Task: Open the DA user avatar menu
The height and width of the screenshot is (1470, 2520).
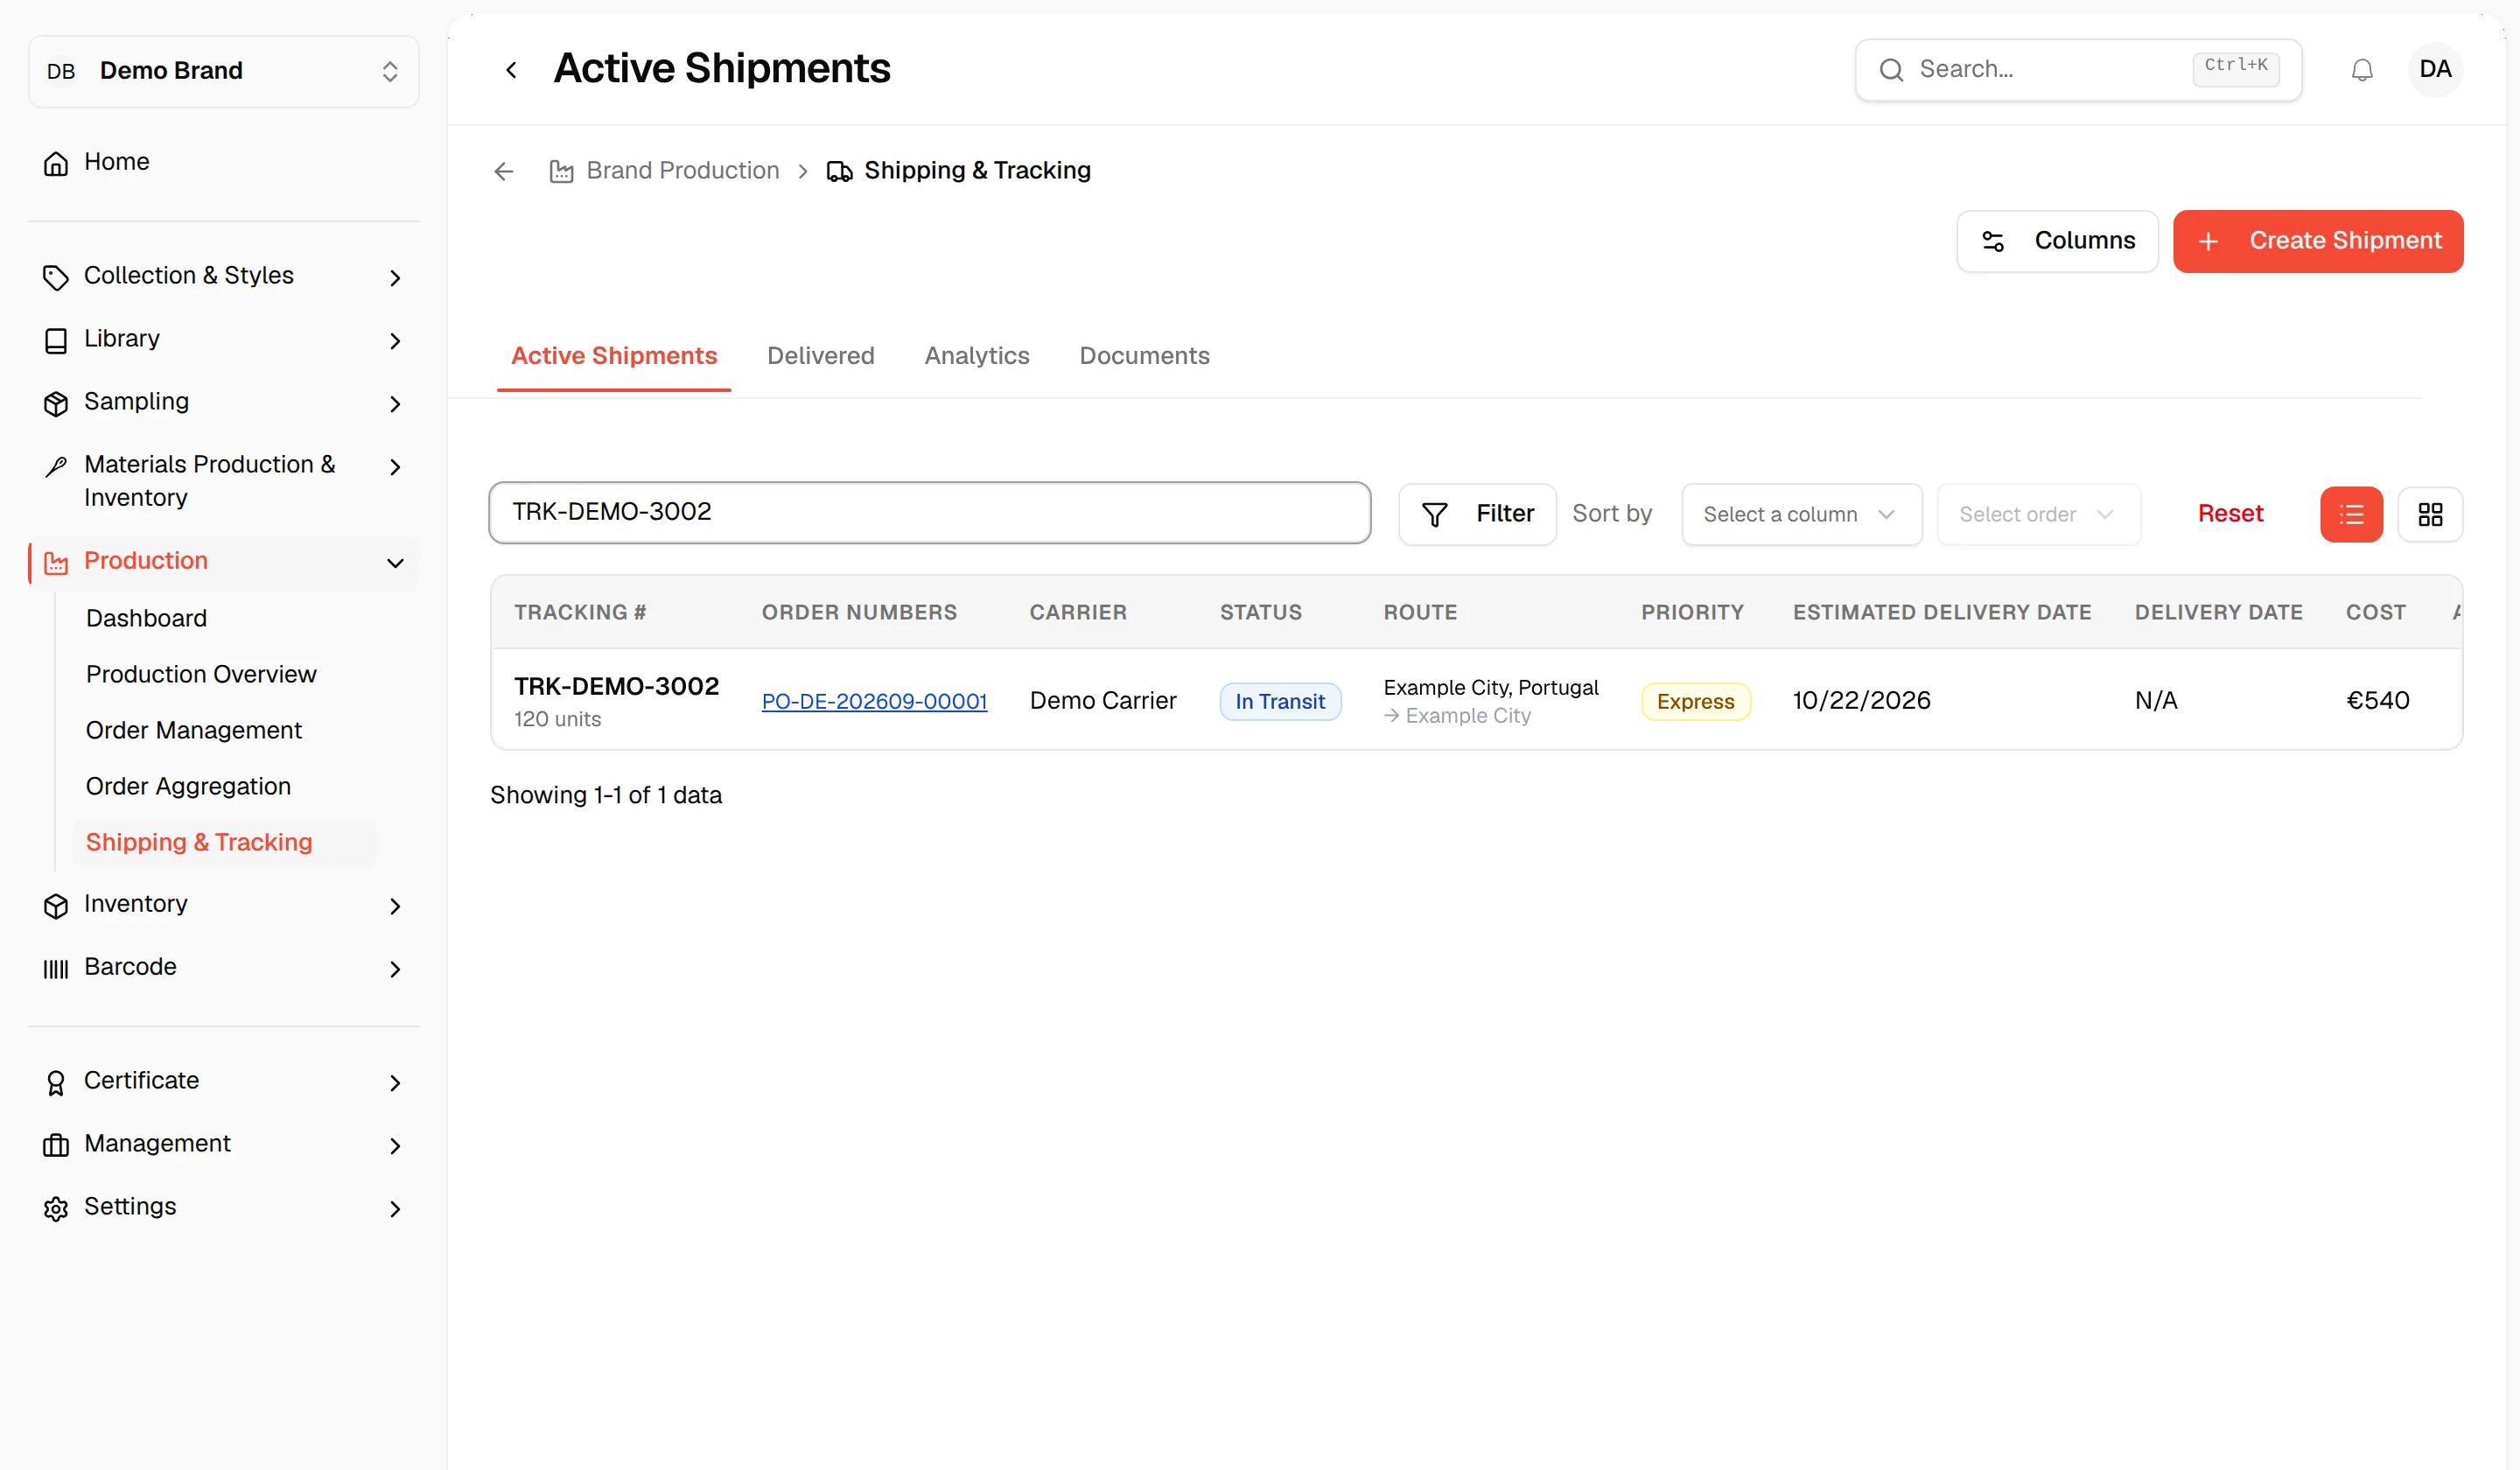Action: pyautogui.click(x=2434, y=69)
